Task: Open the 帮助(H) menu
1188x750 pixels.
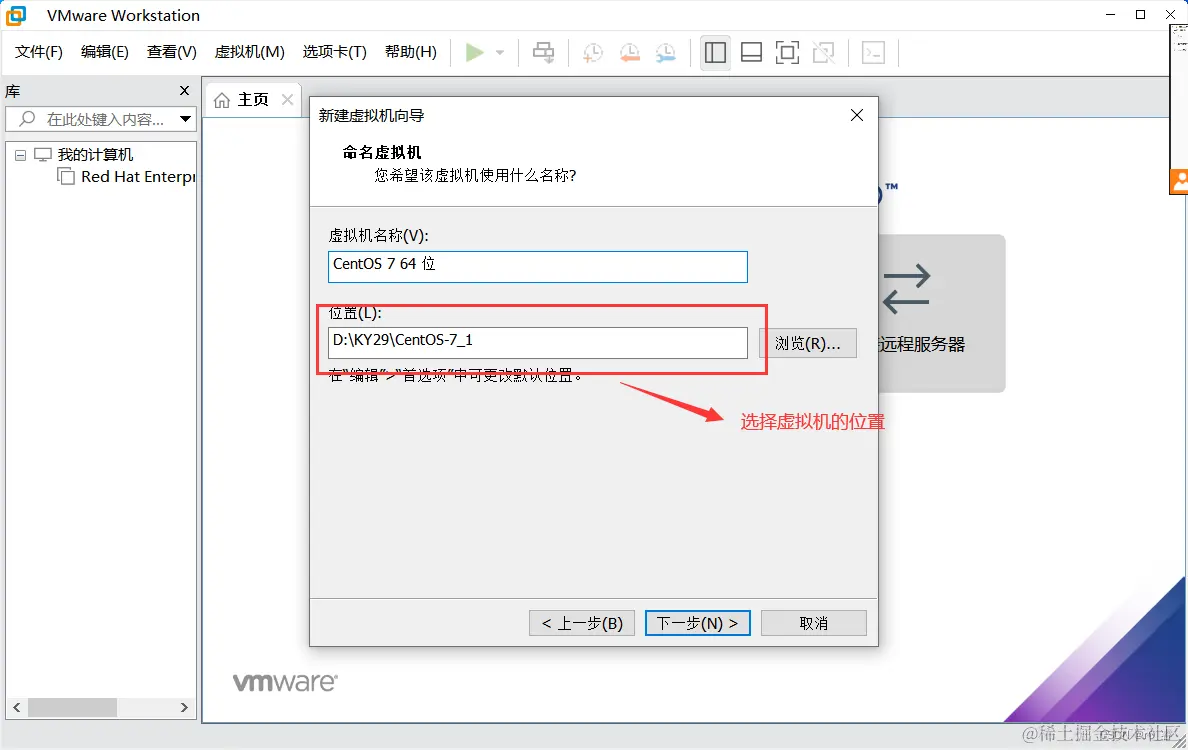Action: tap(411, 52)
